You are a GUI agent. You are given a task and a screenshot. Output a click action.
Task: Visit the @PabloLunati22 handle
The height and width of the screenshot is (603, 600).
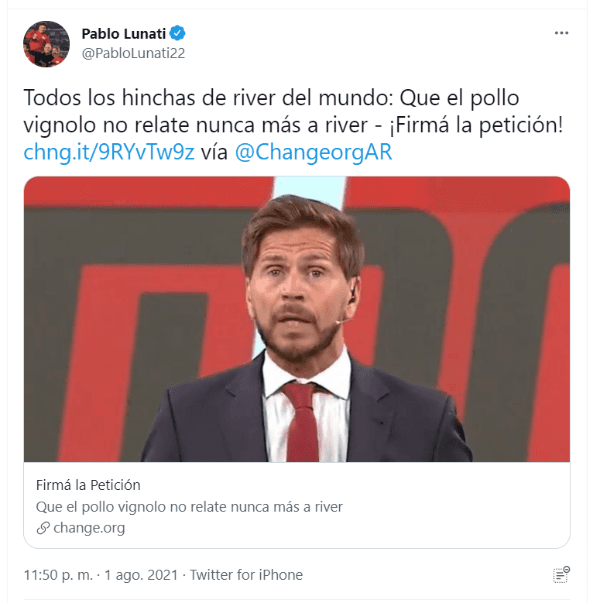(133, 53)
